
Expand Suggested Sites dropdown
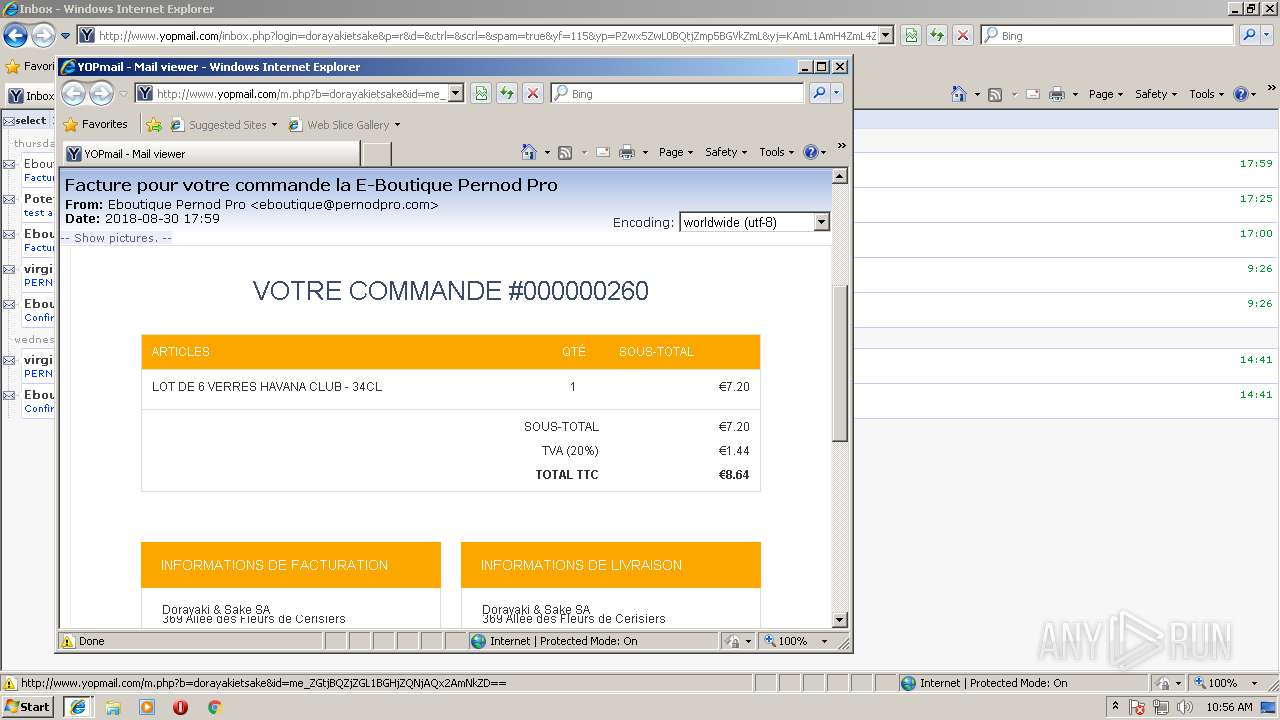pyautogui.click(x=274, y=125)
